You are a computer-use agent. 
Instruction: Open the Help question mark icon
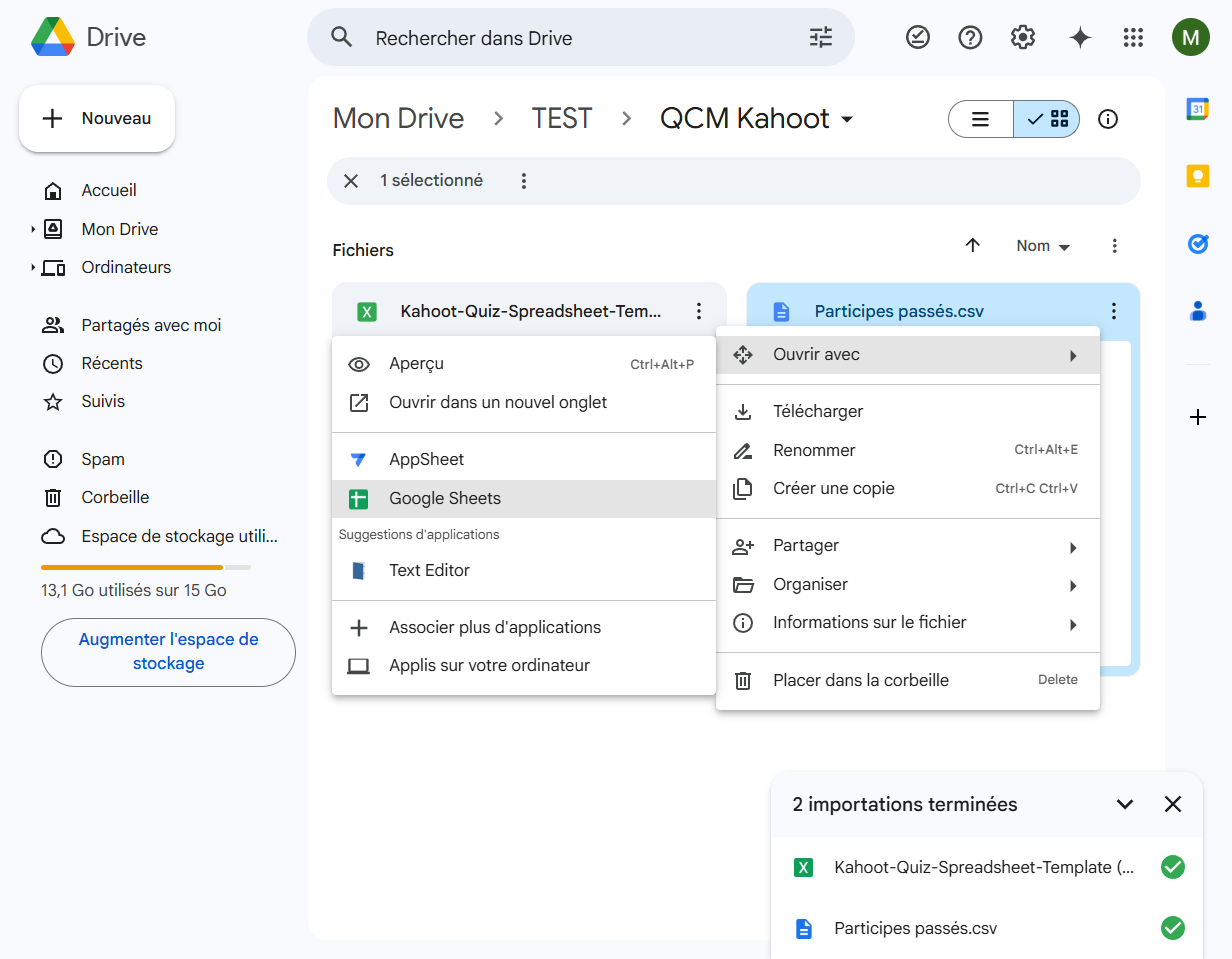point(970,38)
